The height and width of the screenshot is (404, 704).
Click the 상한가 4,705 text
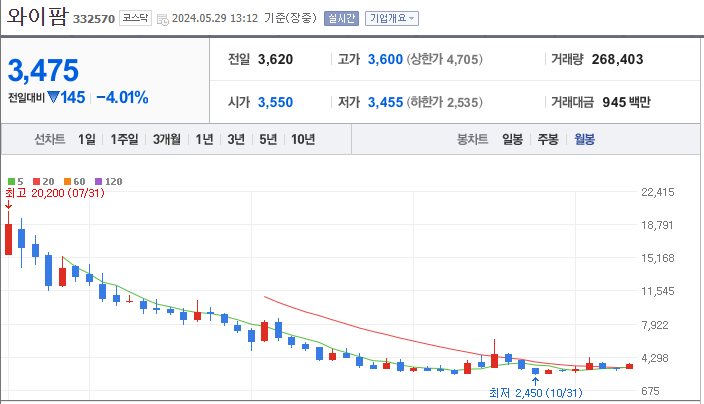pyautogui.click(x=444, y=59)
